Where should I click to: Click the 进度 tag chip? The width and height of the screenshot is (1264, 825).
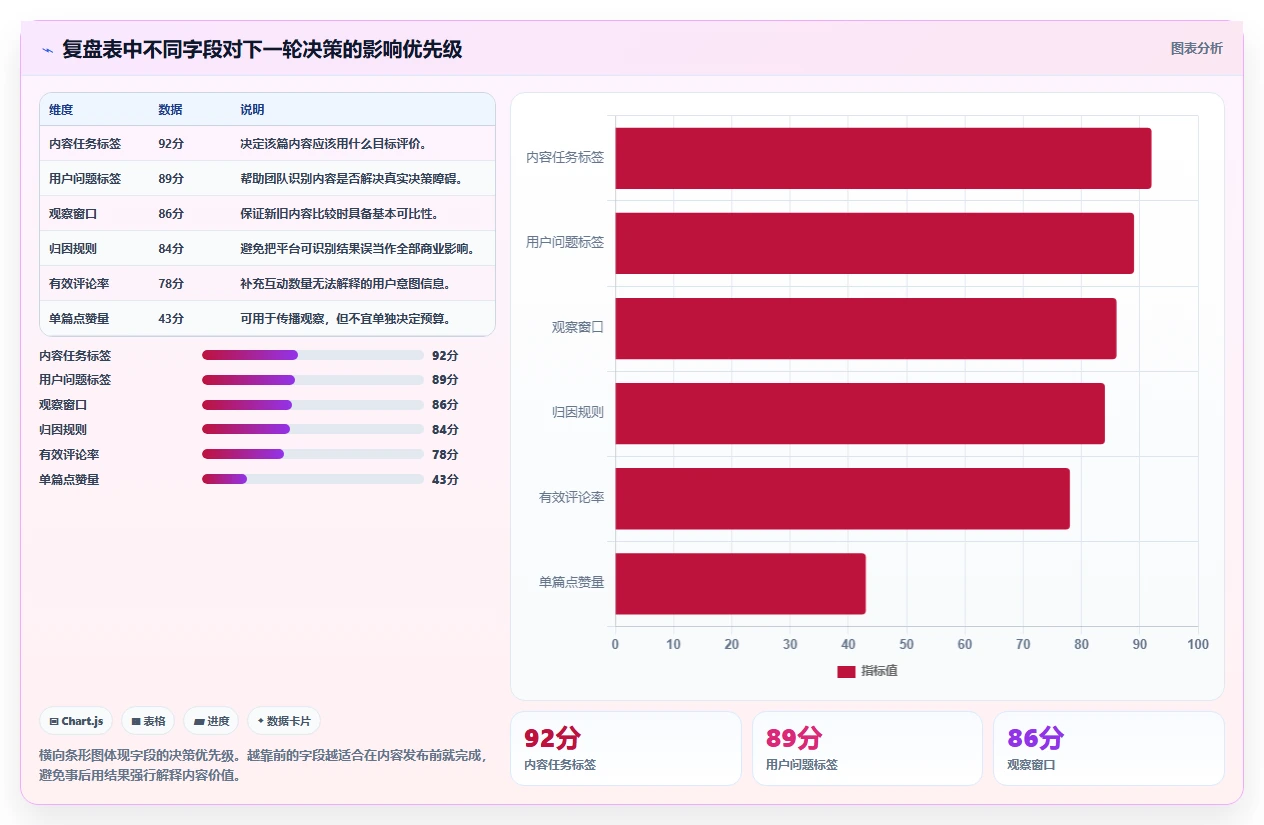(211, 721)
